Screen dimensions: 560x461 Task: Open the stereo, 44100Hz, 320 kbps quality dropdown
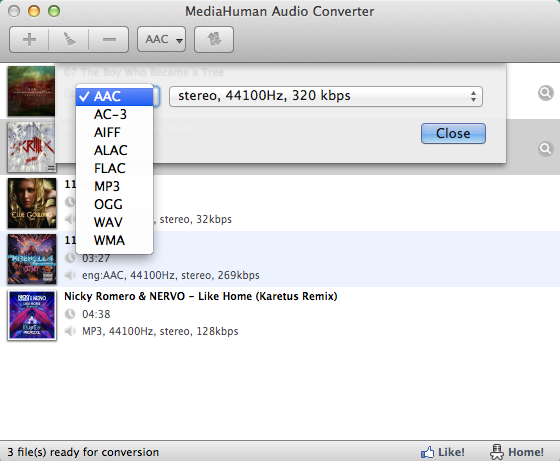coord(326,96)
